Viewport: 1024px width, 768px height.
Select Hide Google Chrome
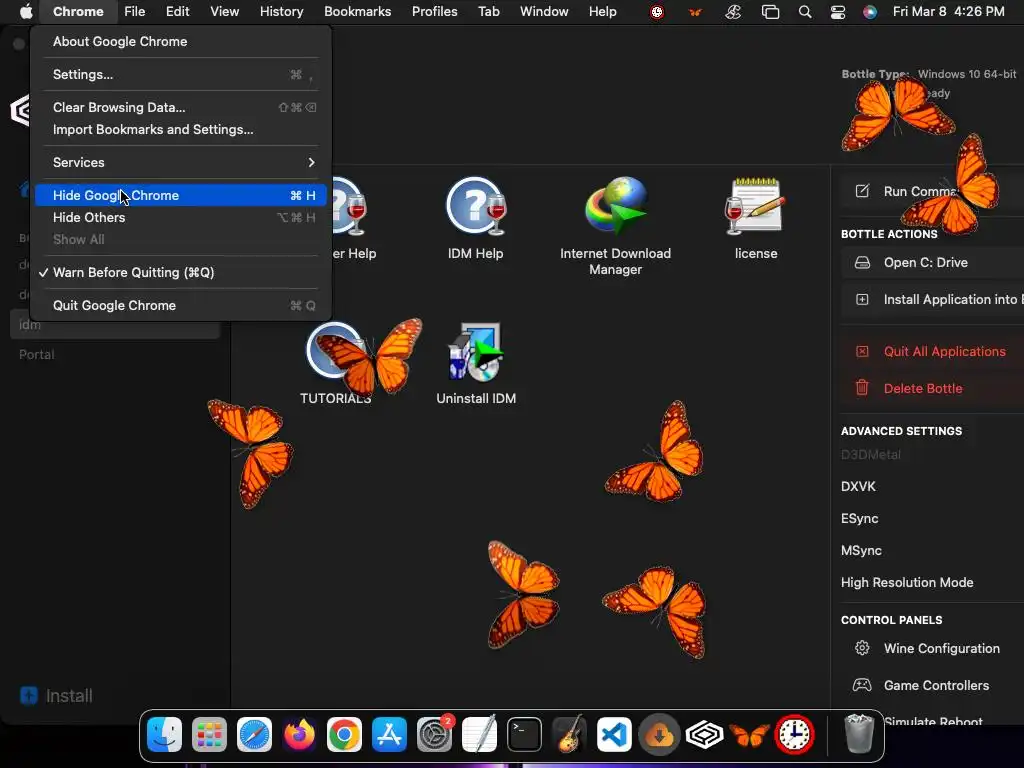[x=181, y=195]
